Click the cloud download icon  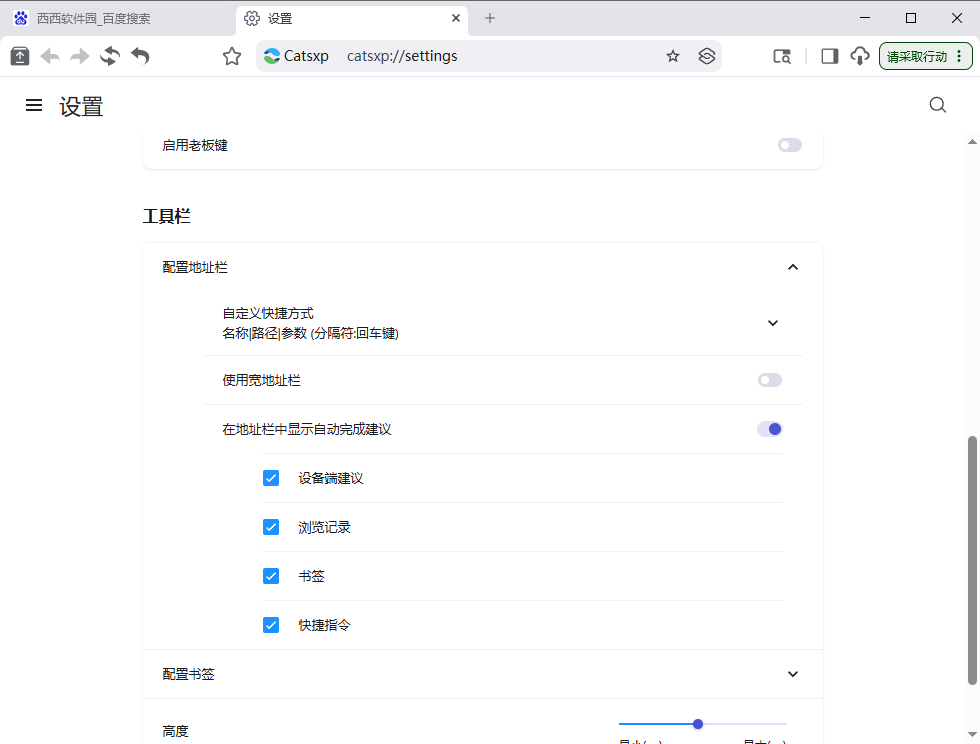click(x=860, y=56)
